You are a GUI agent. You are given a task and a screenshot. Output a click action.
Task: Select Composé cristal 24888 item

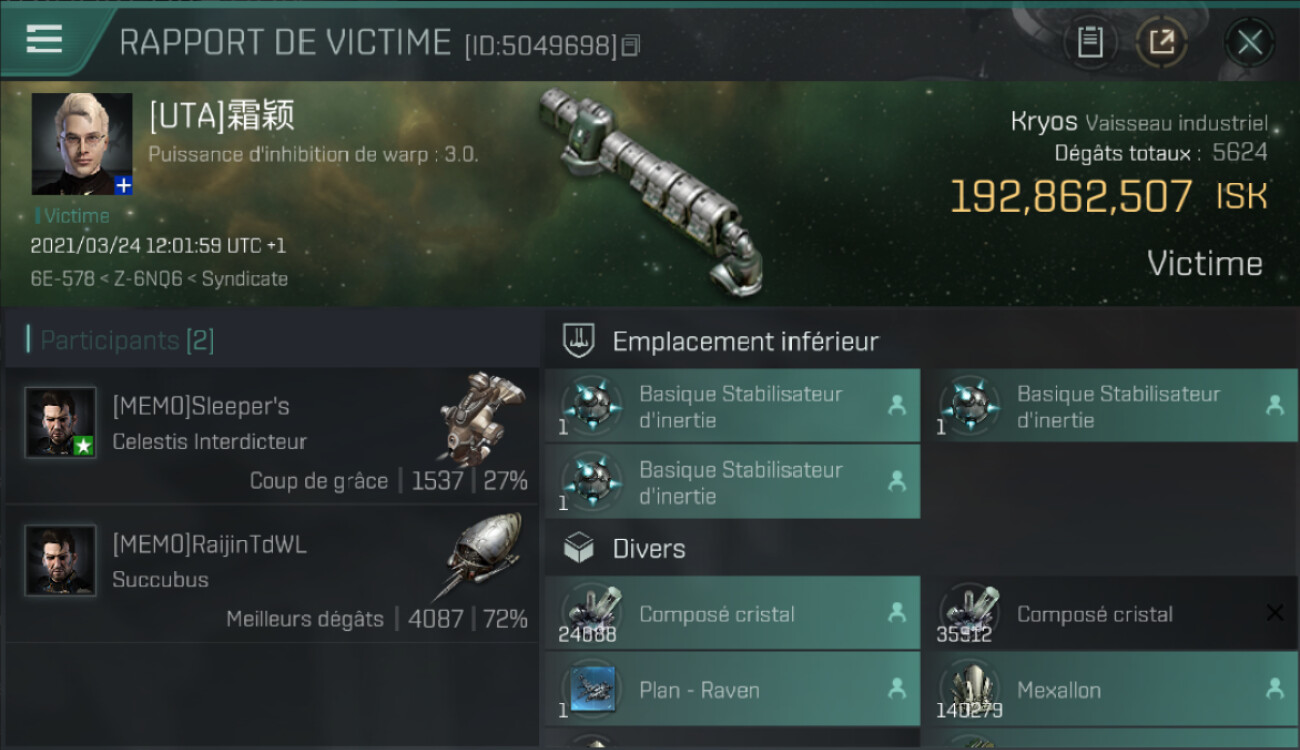[x=732, y=613]
